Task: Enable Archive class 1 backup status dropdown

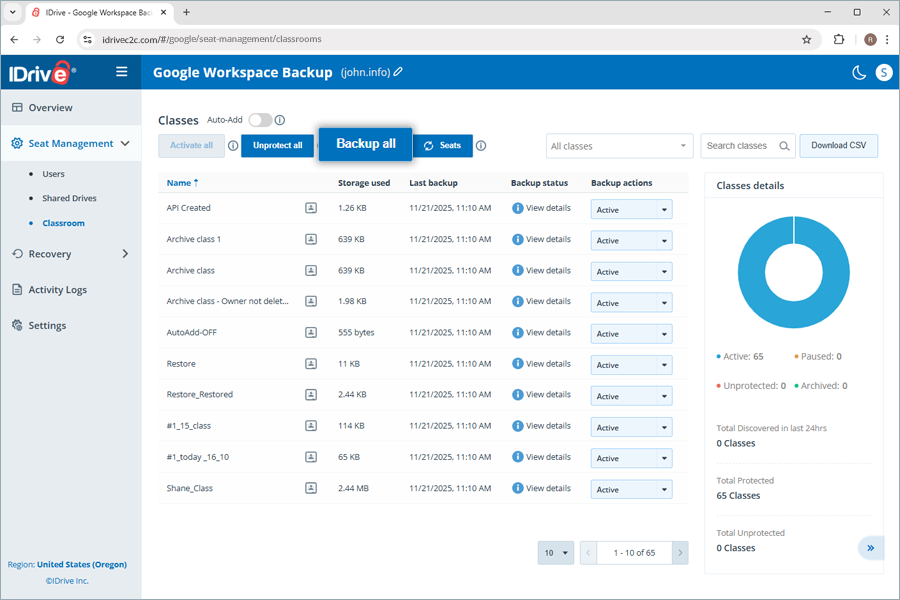Action: tap(631, 240)
